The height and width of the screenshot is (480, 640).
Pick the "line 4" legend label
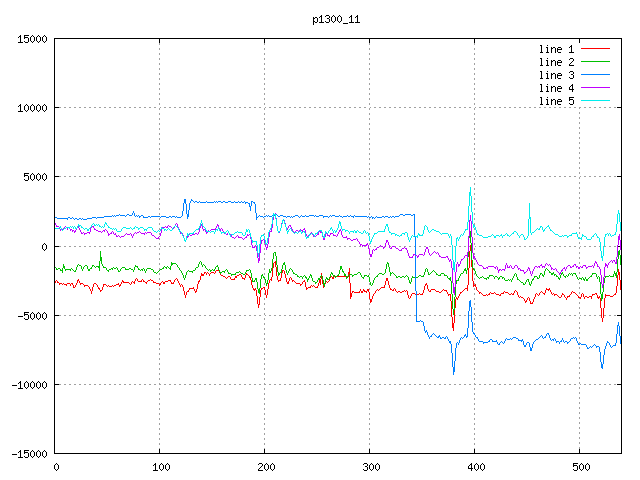pos(557,88)
